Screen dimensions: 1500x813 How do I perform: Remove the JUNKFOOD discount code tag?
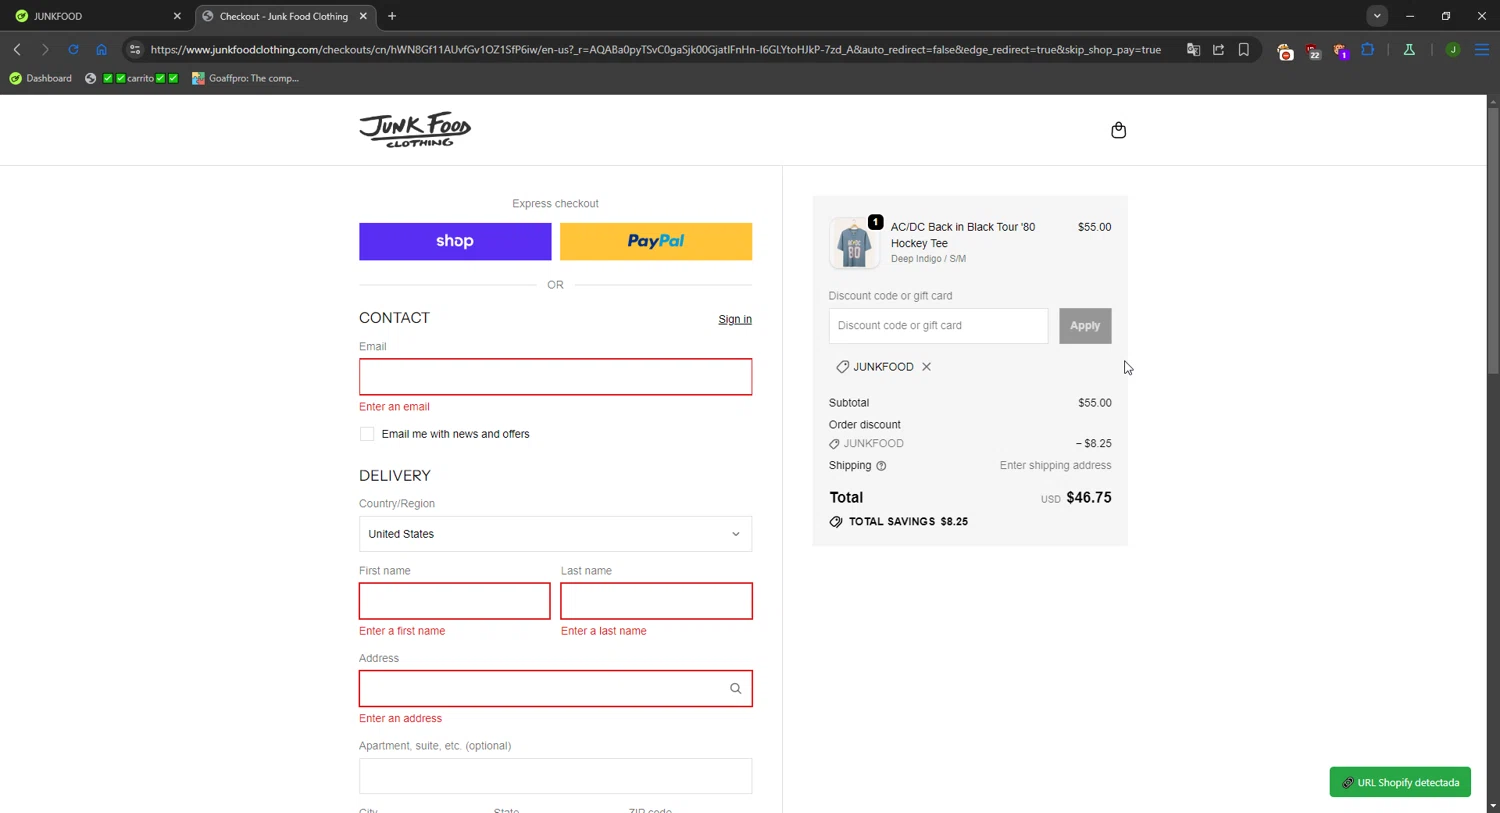[x=927, y=367]
